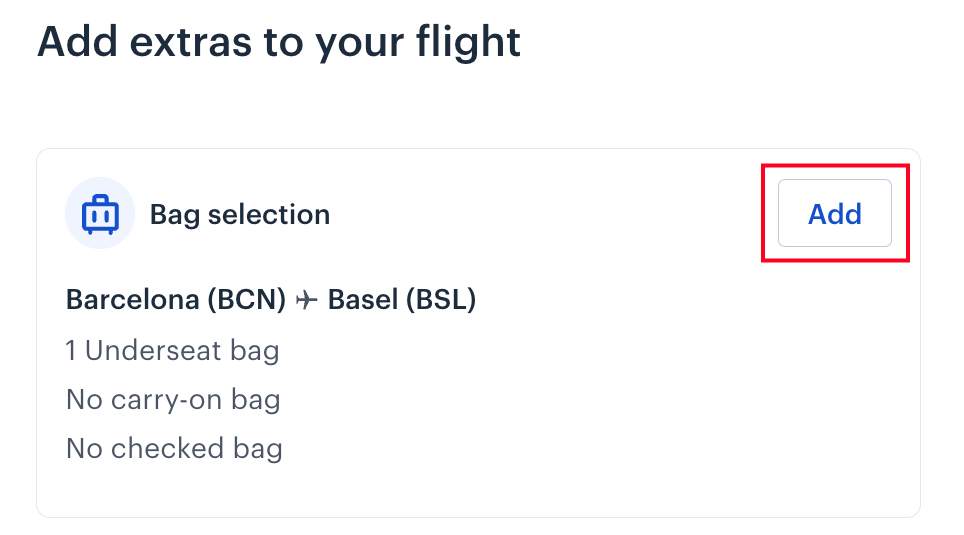The image size is (964, 535).
Task: Click the word "Add" in the page heading
Action: click(74, 42)
